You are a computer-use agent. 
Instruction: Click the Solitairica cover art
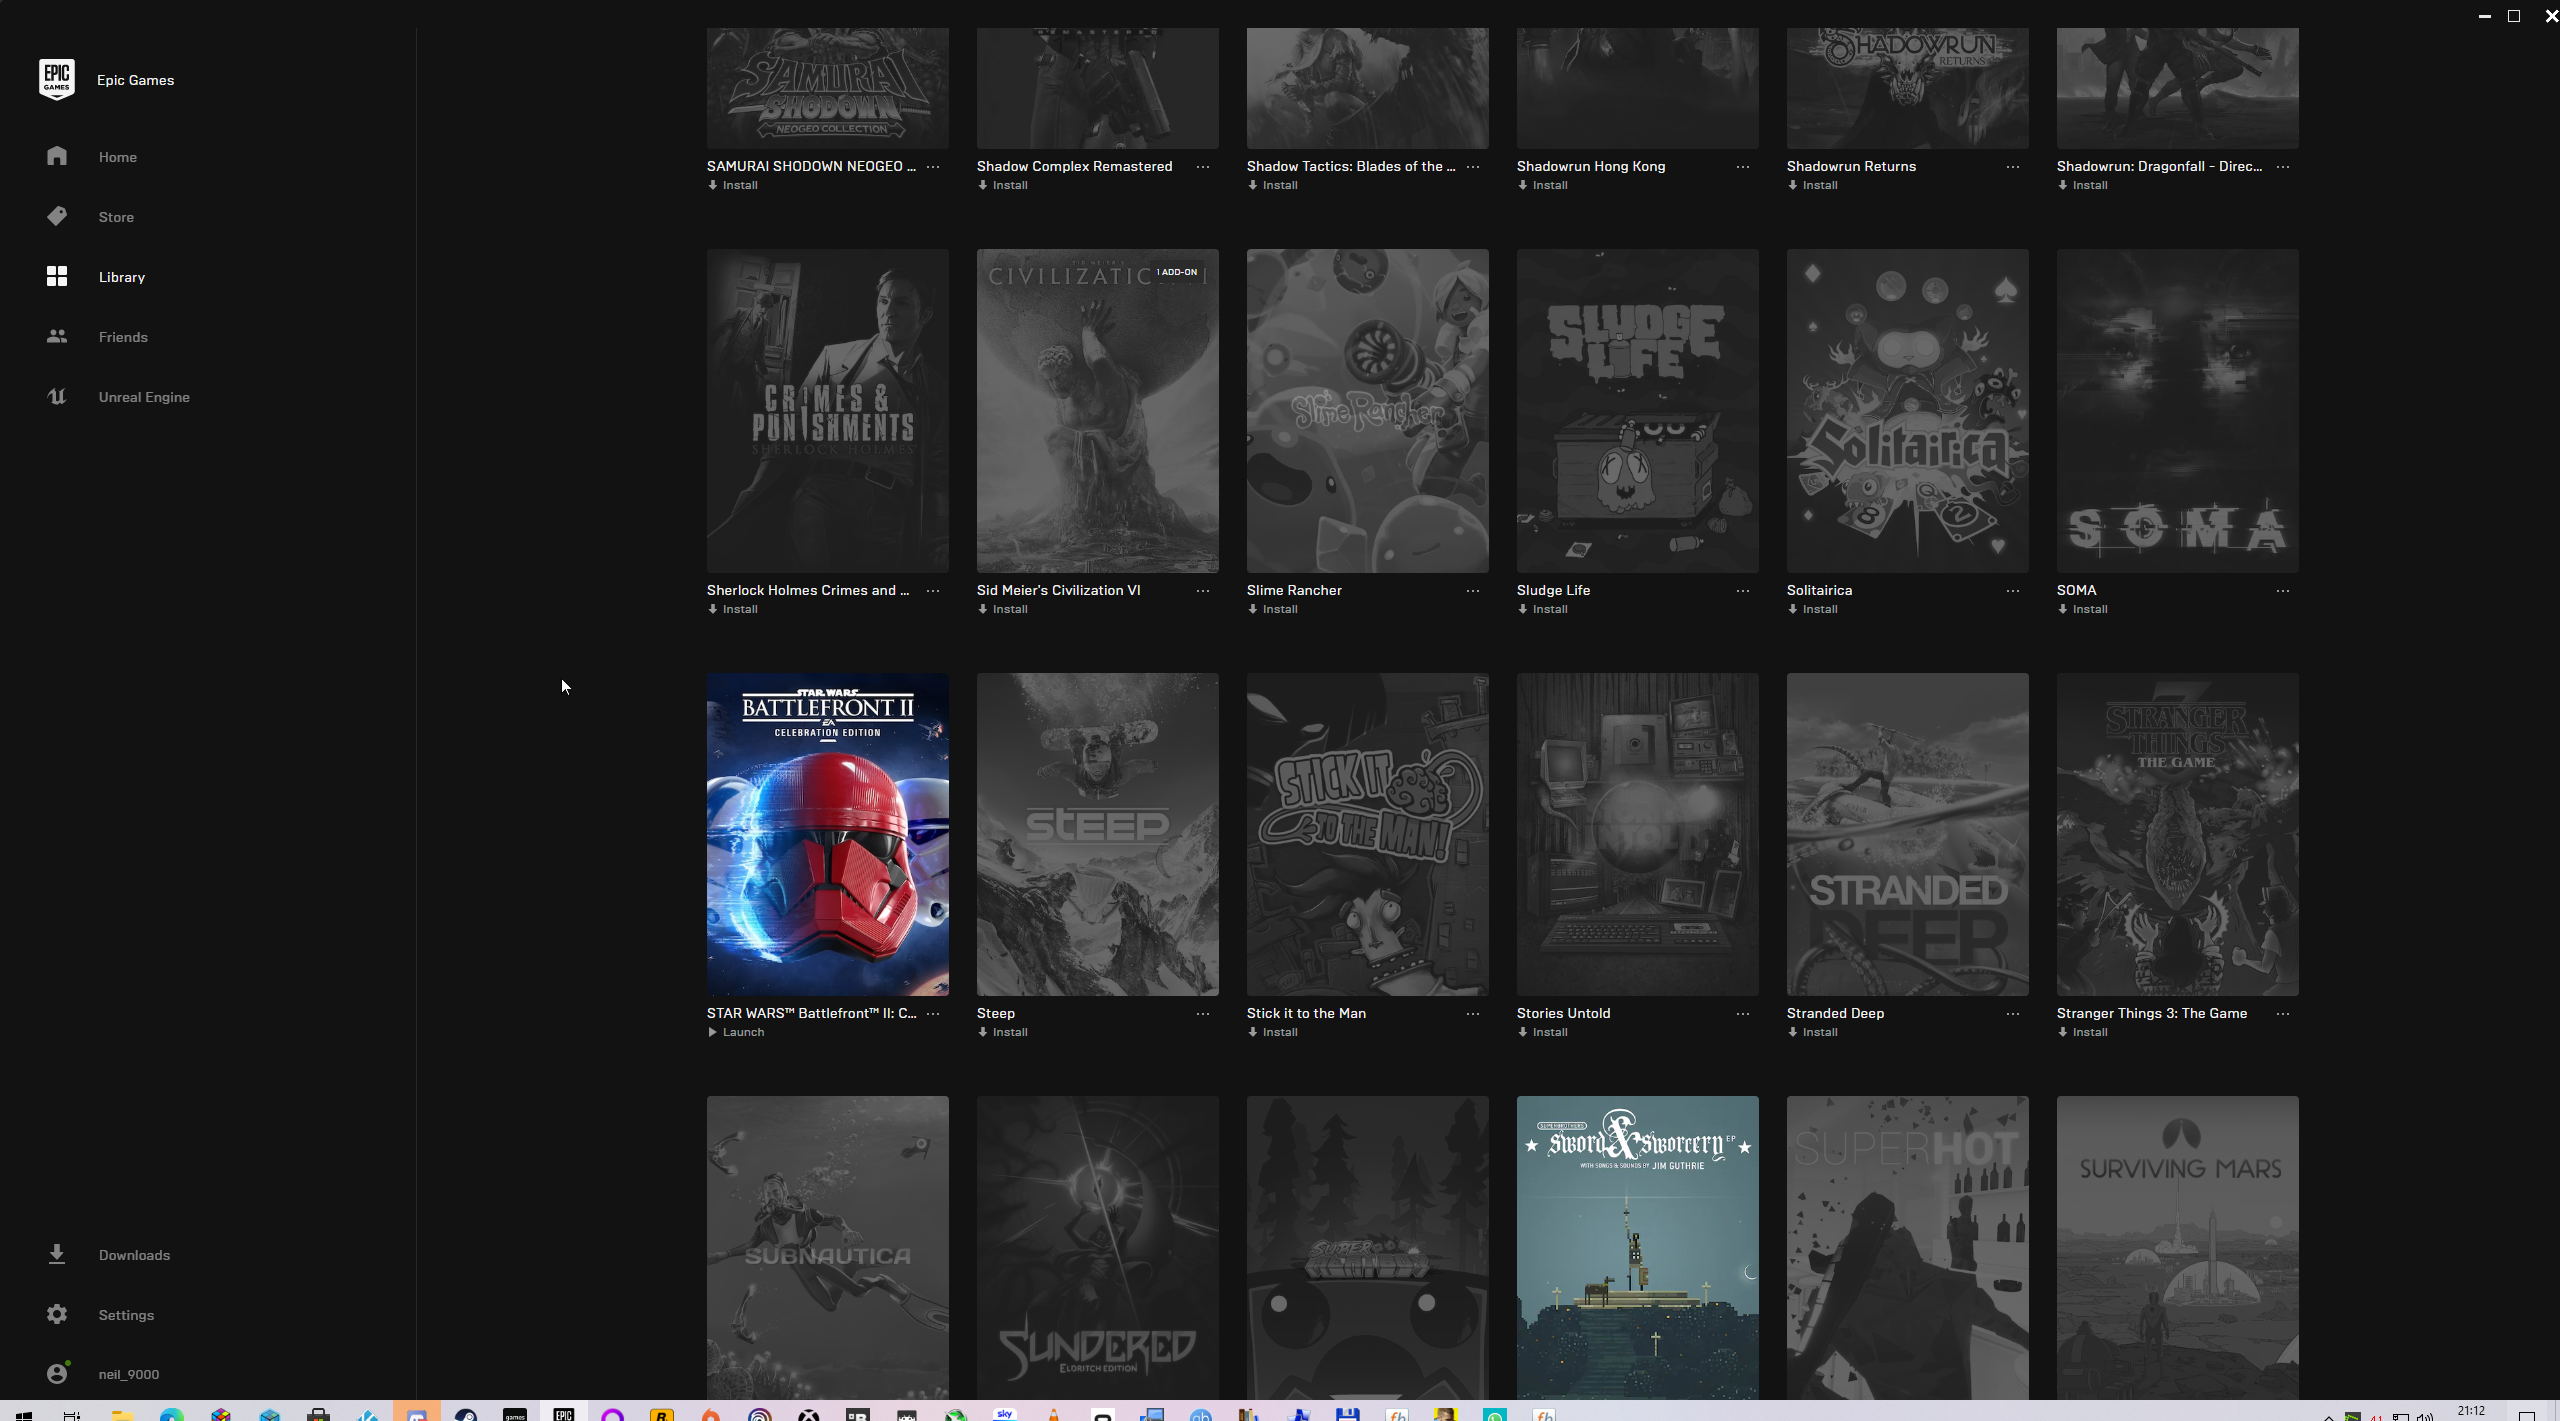coord(1908,411)
